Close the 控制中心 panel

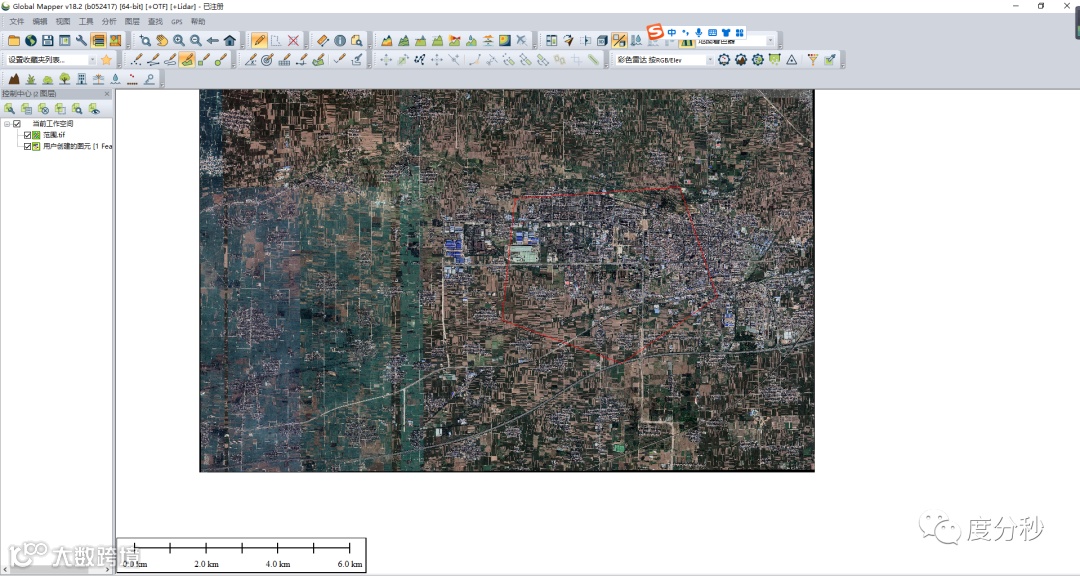[107, 94]
